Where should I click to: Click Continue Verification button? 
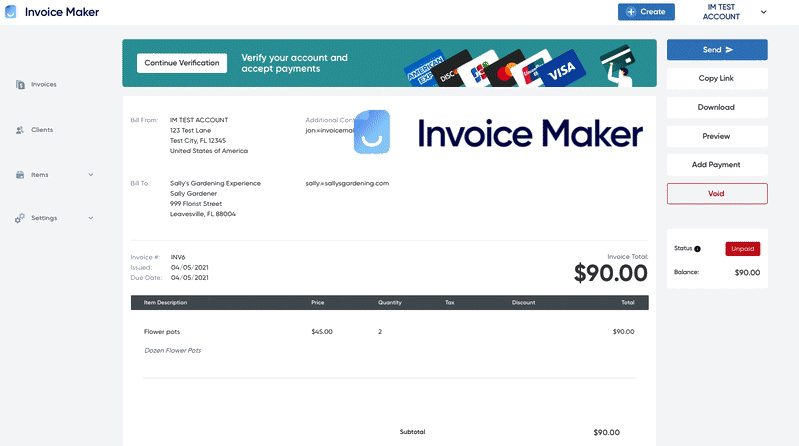(x=182, y=63)
